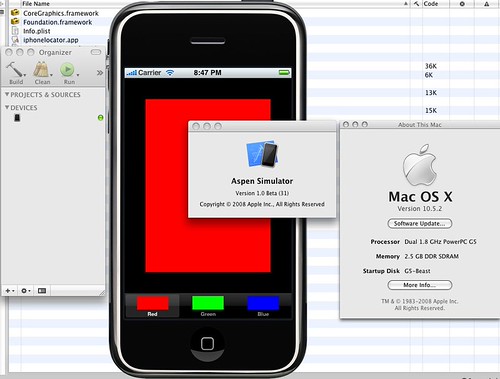Click More Info button in About This Mac
This screenshot has width=500, height=379.
[419, 285]
